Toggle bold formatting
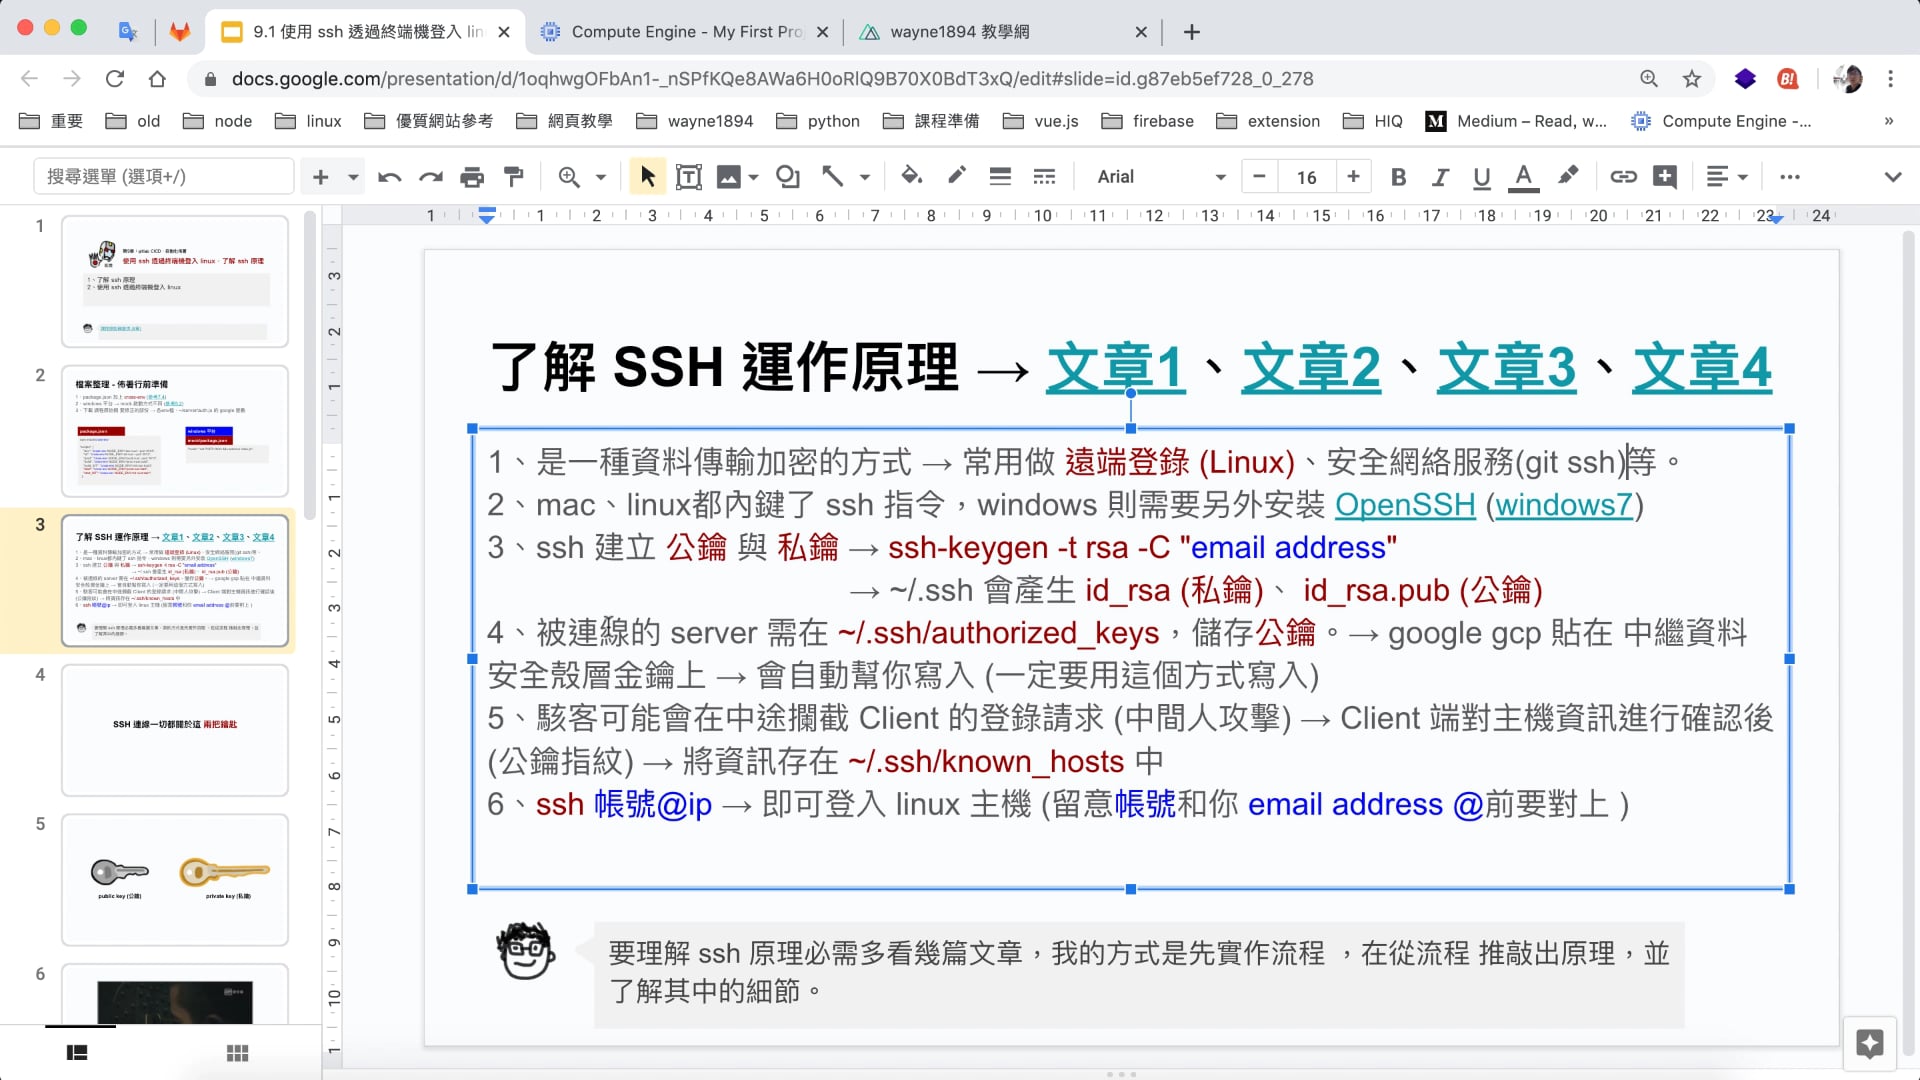This screenshot has height=1080, width=1920. (x=1398, y=177)
